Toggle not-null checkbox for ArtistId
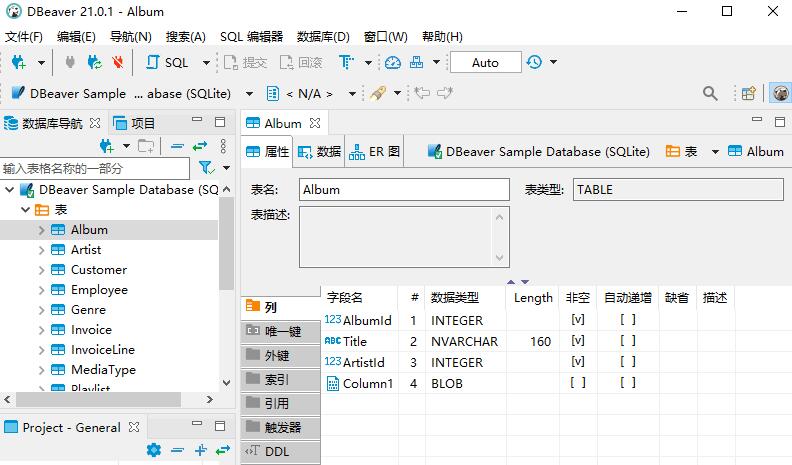This screenshot has width=792, height=465. pos(578,361)
